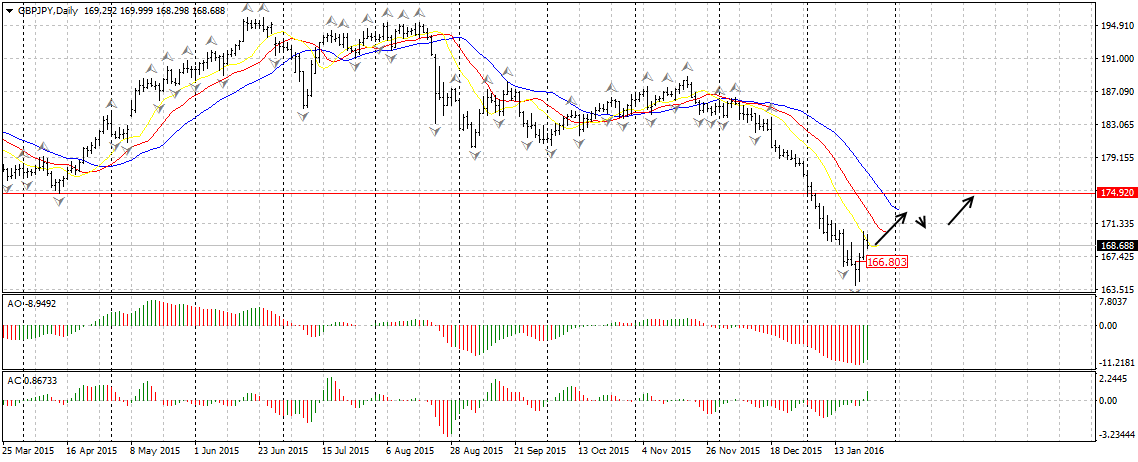The height and width of the screenshot is (462, 1138).
Task: Click the 163.515 price axis label
Action: click(1116, 290)
